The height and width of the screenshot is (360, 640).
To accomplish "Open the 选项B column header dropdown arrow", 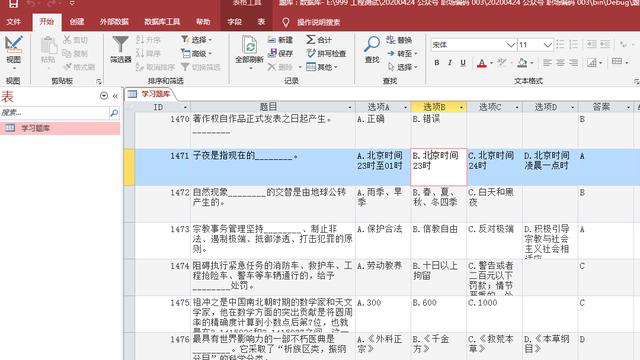I will tap(461, 107).
